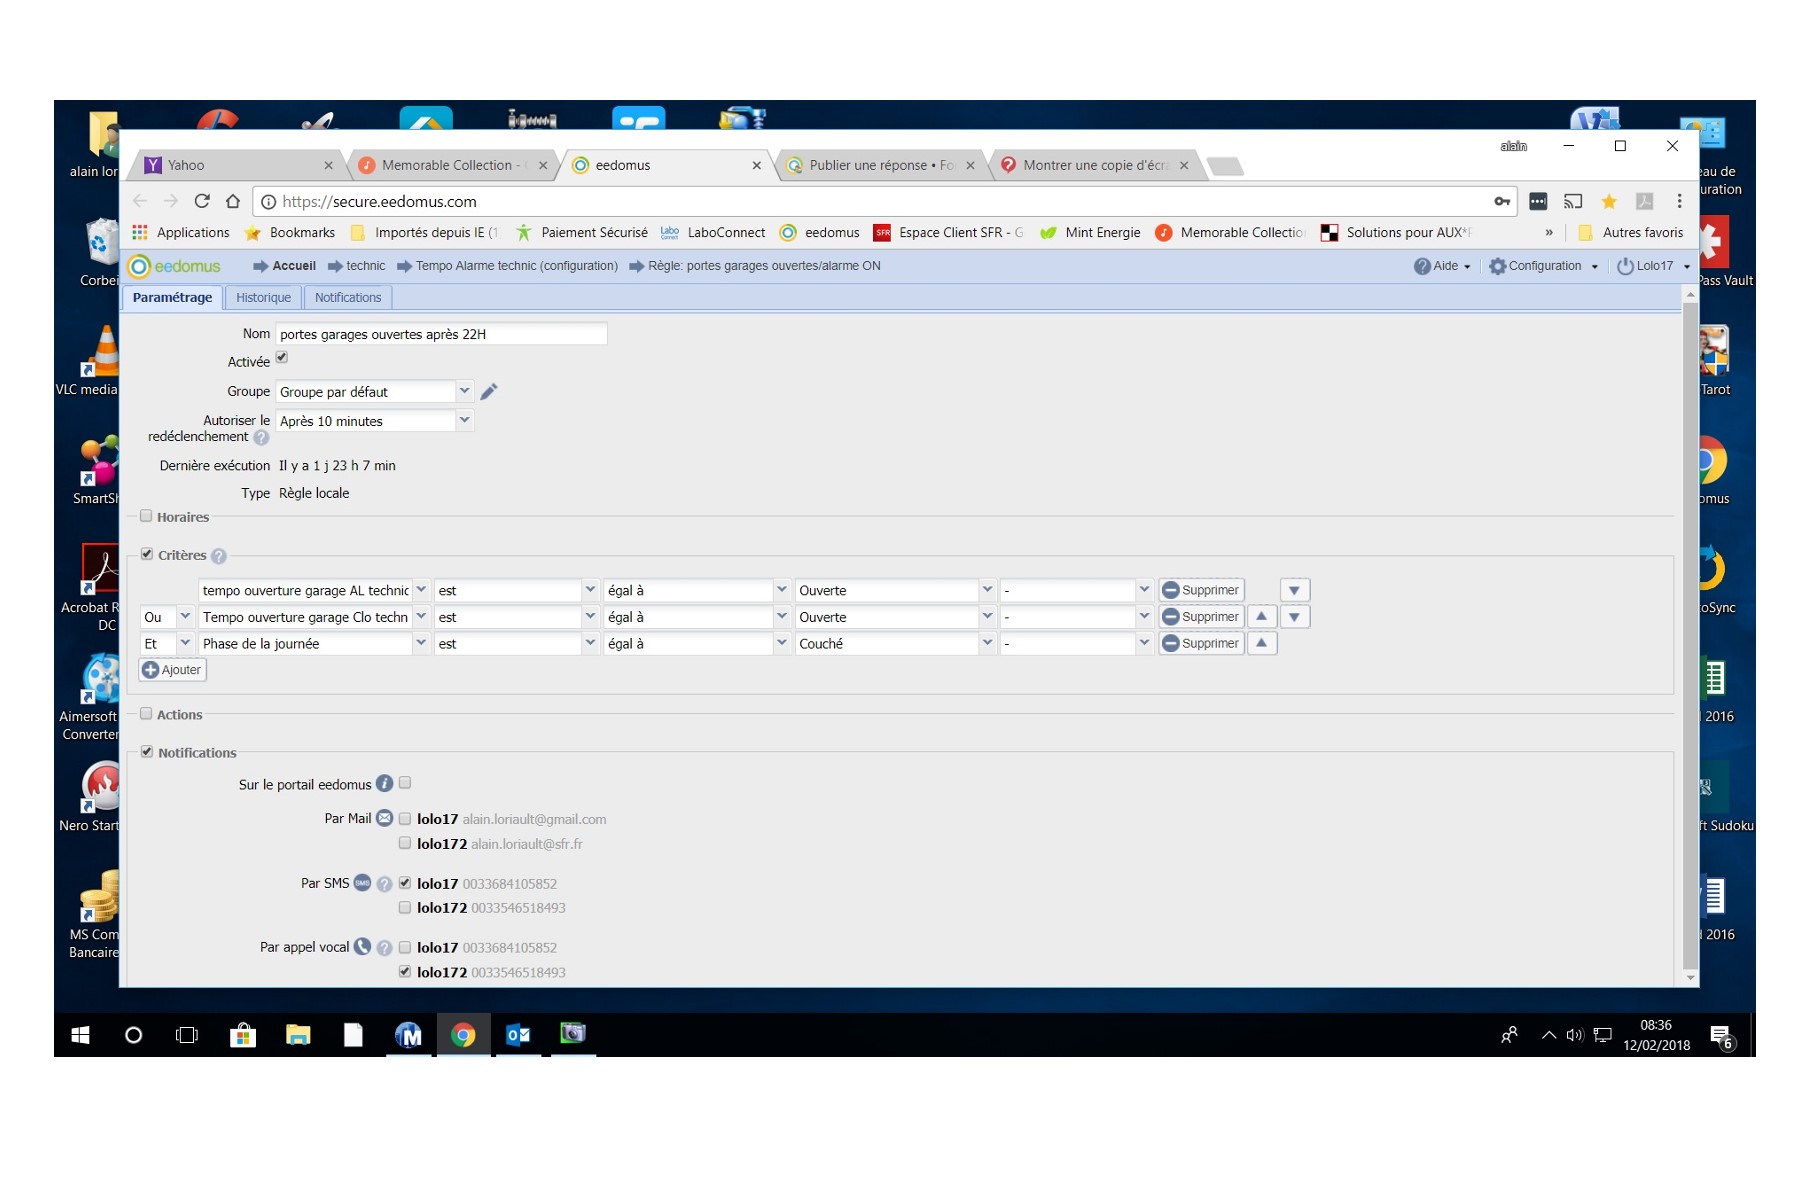Click the pencil edit icon beside Groupe

tap(489, 391)
